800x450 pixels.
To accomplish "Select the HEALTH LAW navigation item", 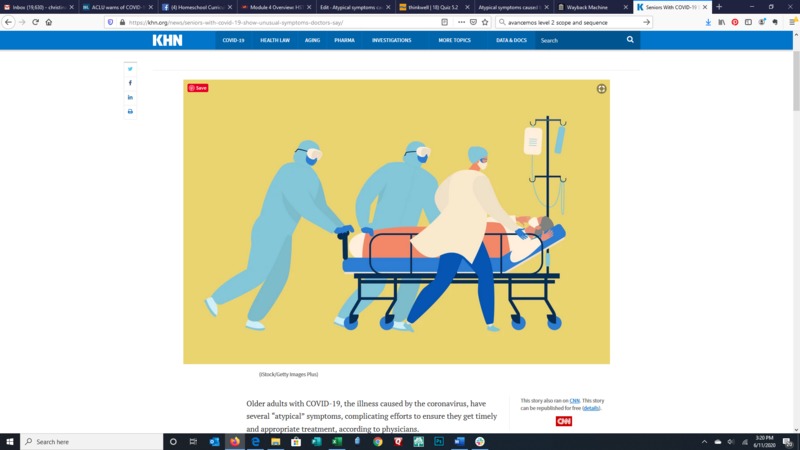I will click(x=275, y=40).
